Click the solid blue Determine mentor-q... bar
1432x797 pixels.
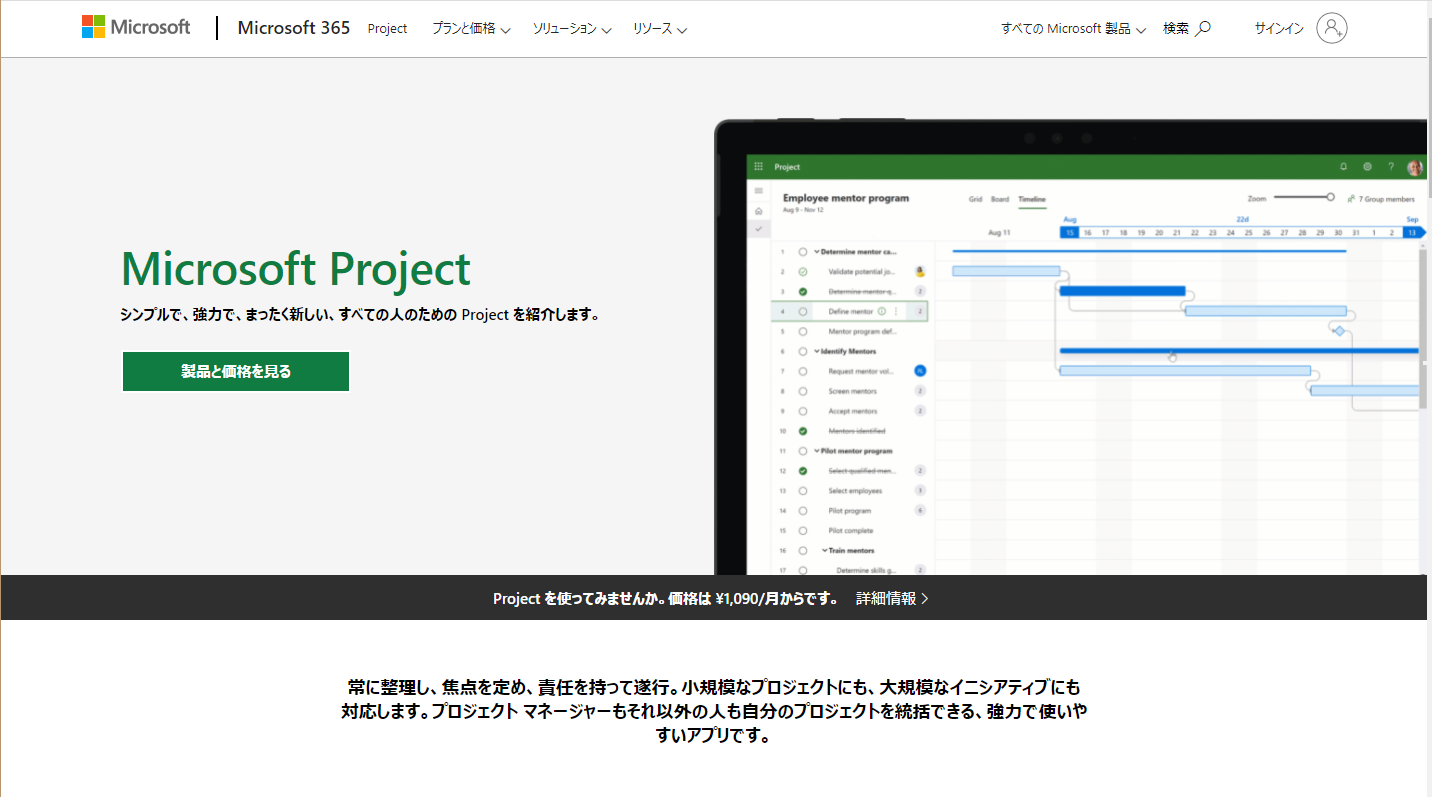point(1122,292)
